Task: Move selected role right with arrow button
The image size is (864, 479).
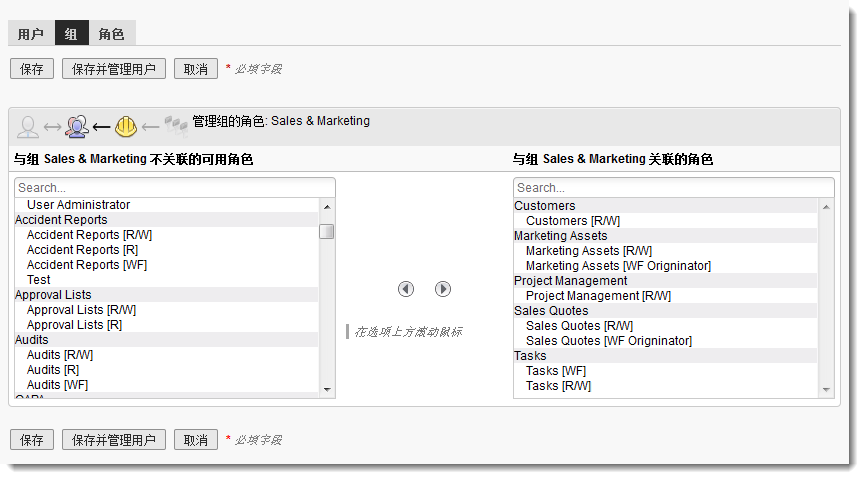Action: [442, 289]
